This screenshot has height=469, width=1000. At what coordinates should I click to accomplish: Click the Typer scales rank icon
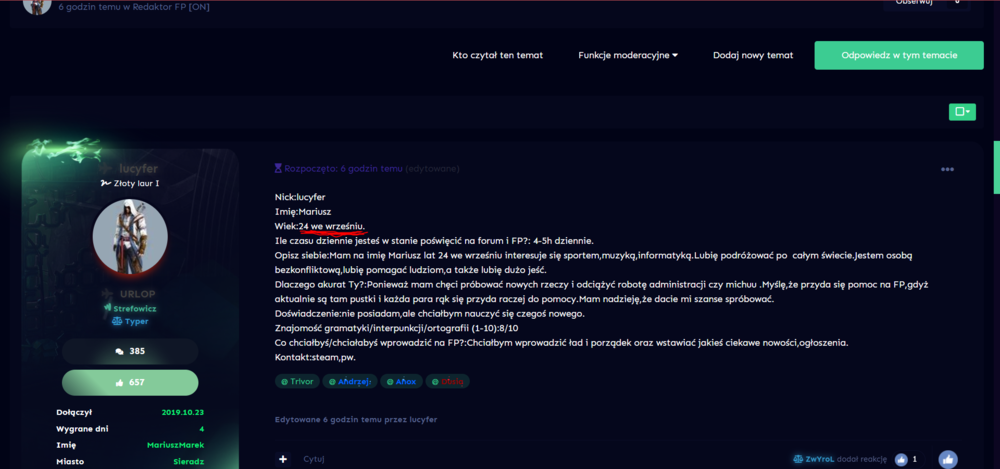pyautogui.click(x=116, y=322)
